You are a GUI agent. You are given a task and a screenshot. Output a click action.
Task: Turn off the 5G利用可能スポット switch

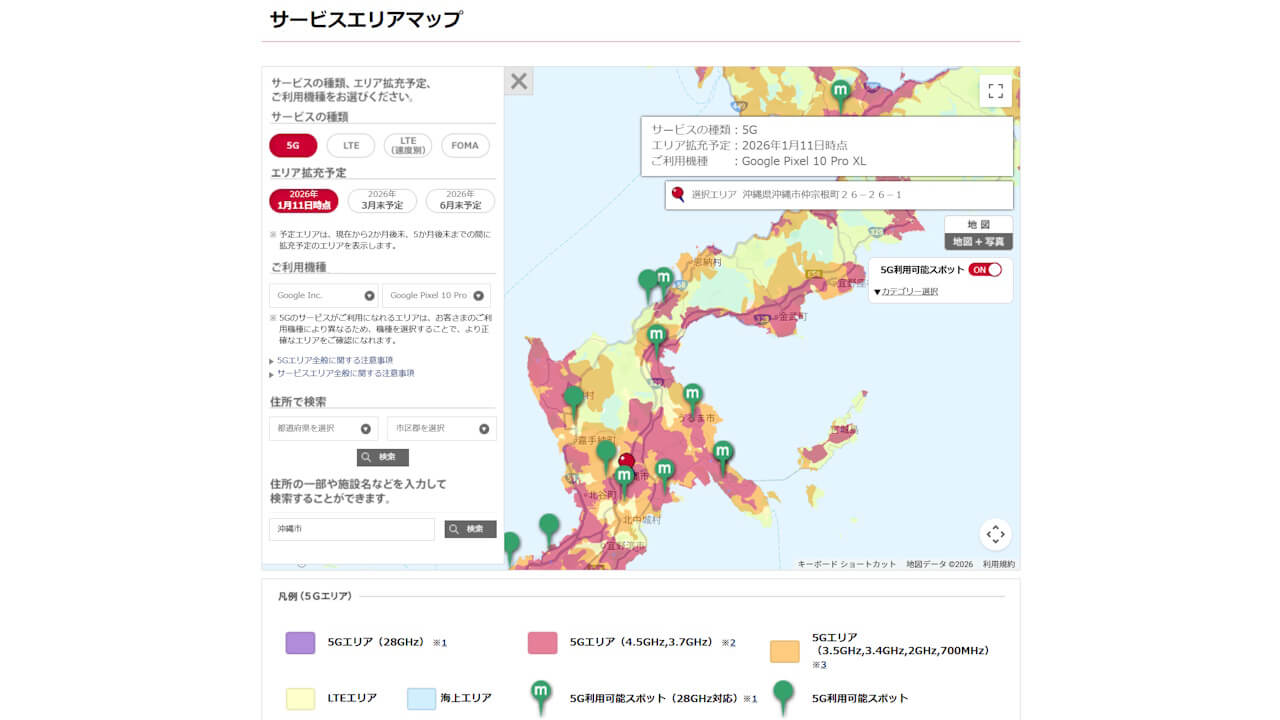(x=983, y=269)
